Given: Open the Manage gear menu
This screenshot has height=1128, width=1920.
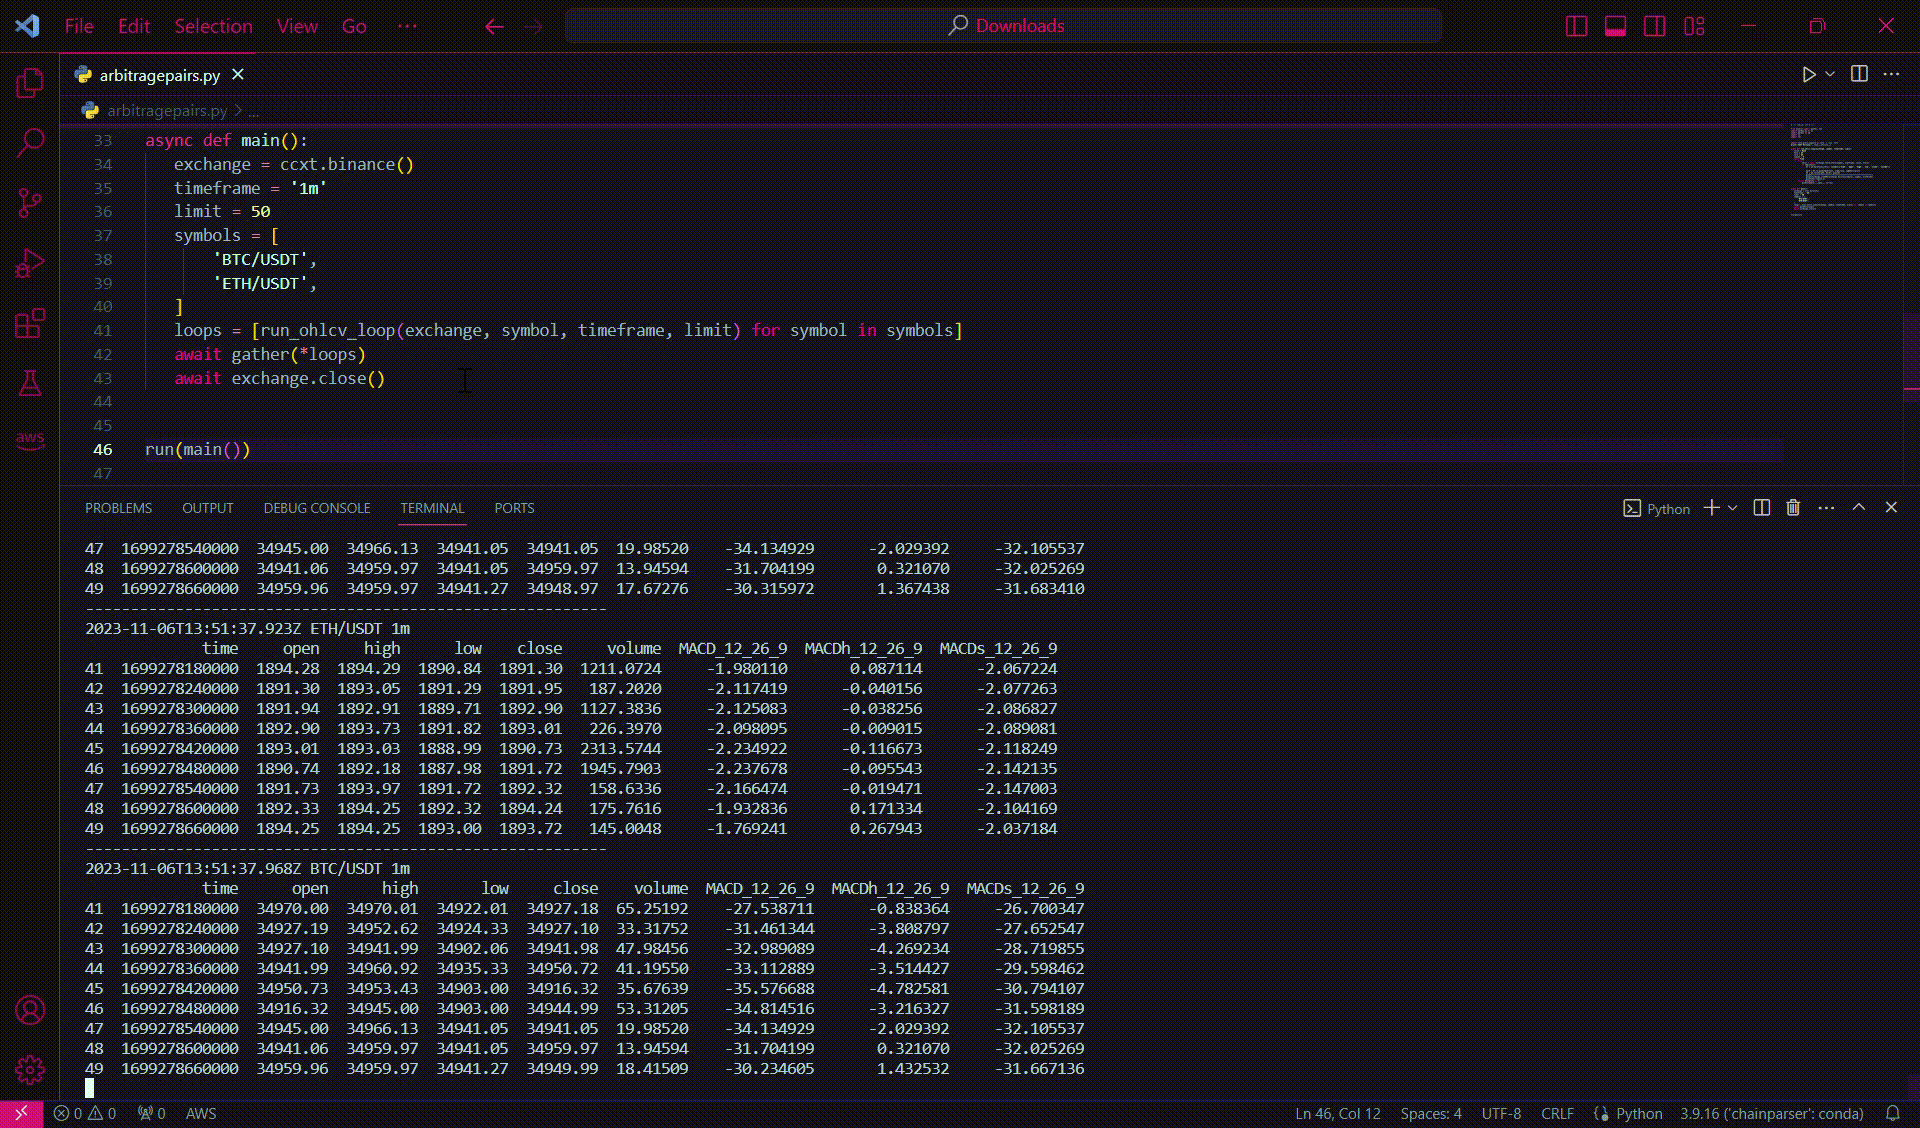Looking at the screenshot, I should click(30, 1070).
